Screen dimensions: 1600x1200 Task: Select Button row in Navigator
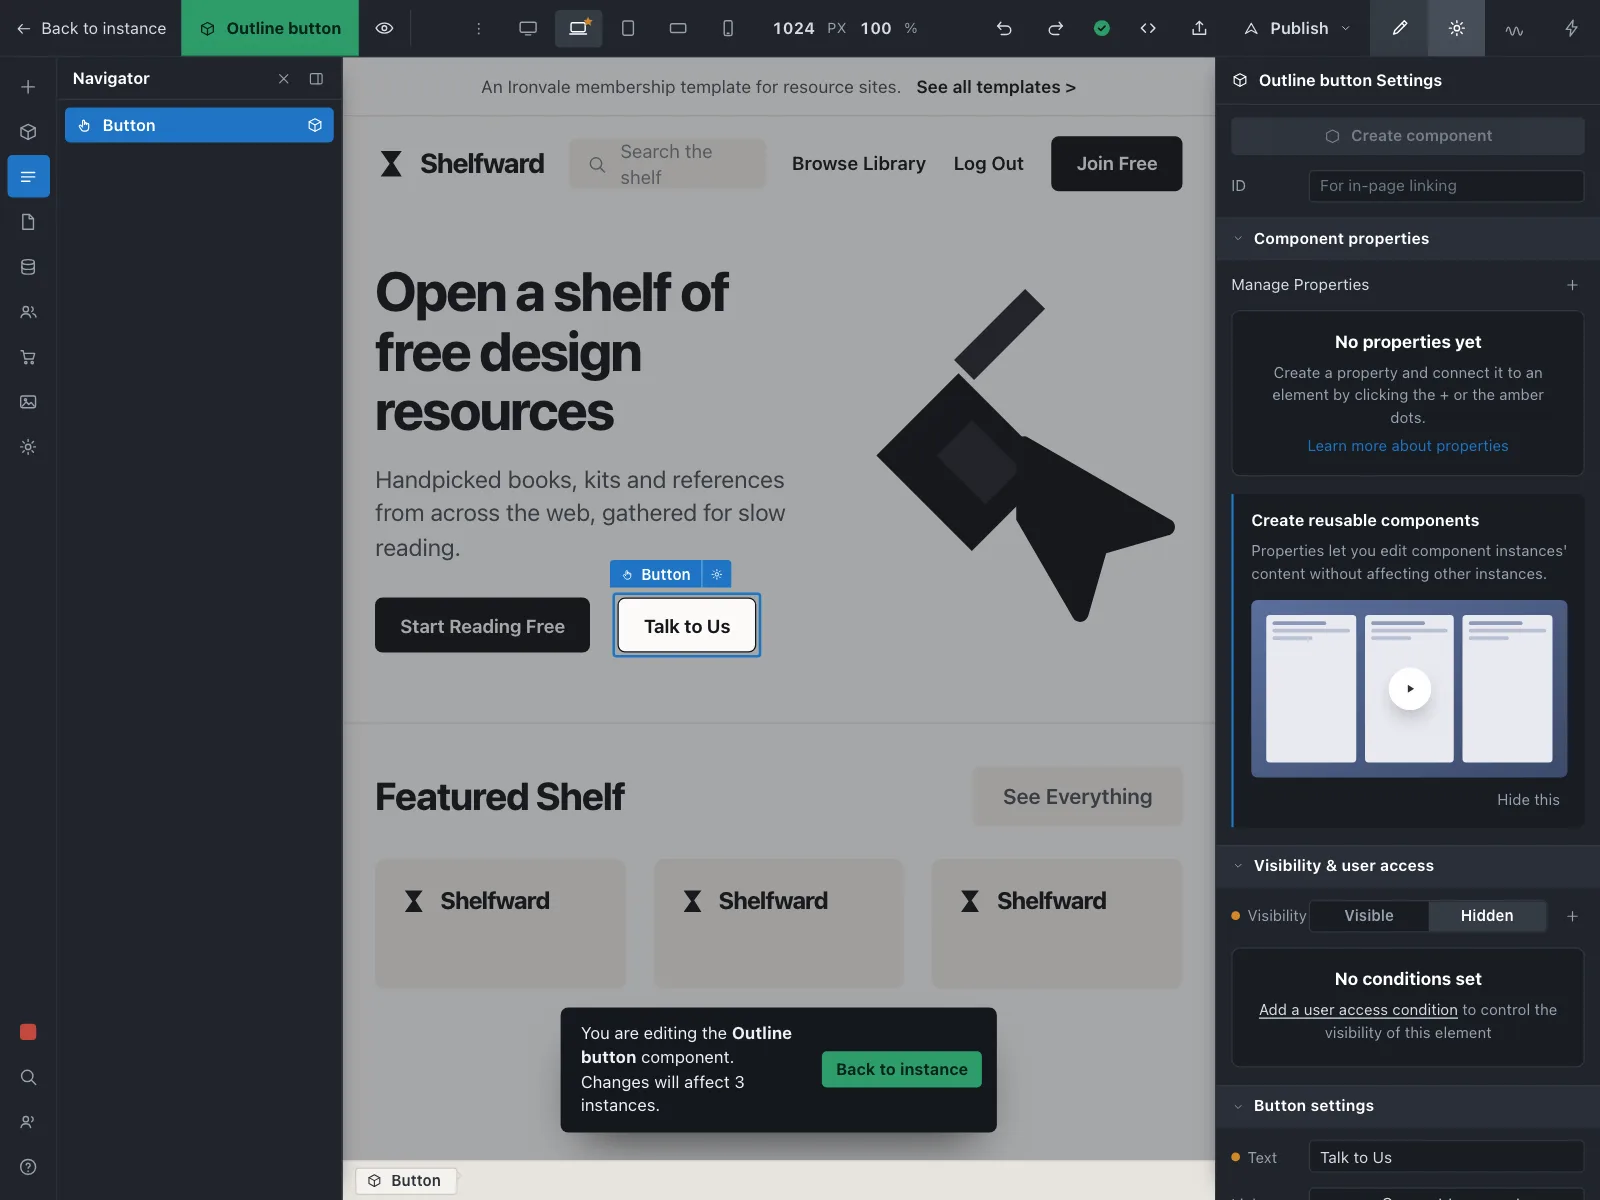coord(199,125)
